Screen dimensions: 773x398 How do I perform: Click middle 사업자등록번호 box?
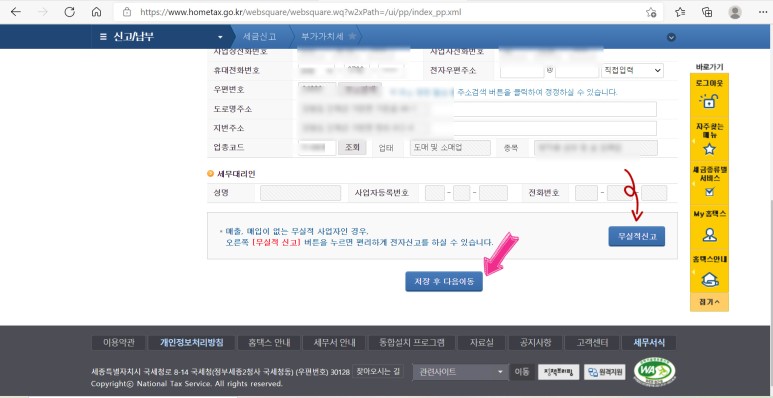[461, 193]
